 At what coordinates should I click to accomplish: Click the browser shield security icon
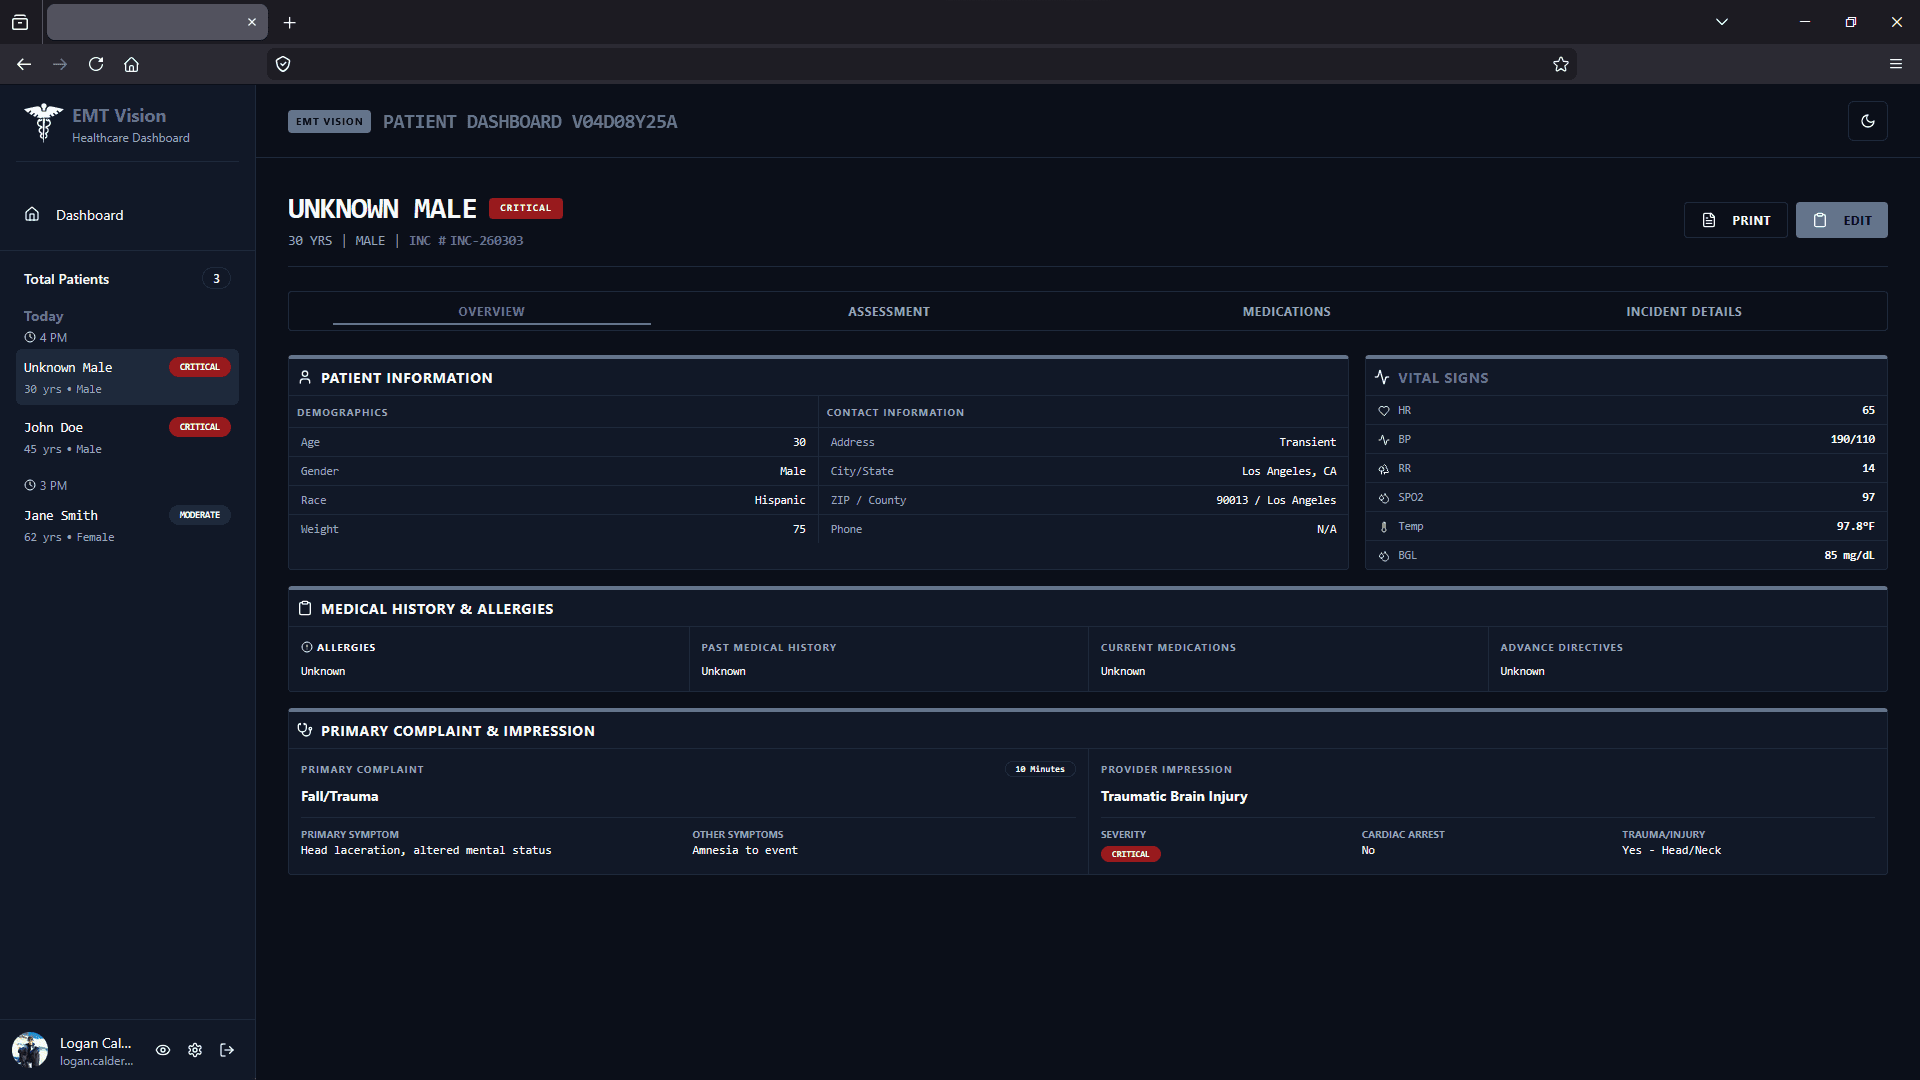pyautogui.click(x=283, y=64)
